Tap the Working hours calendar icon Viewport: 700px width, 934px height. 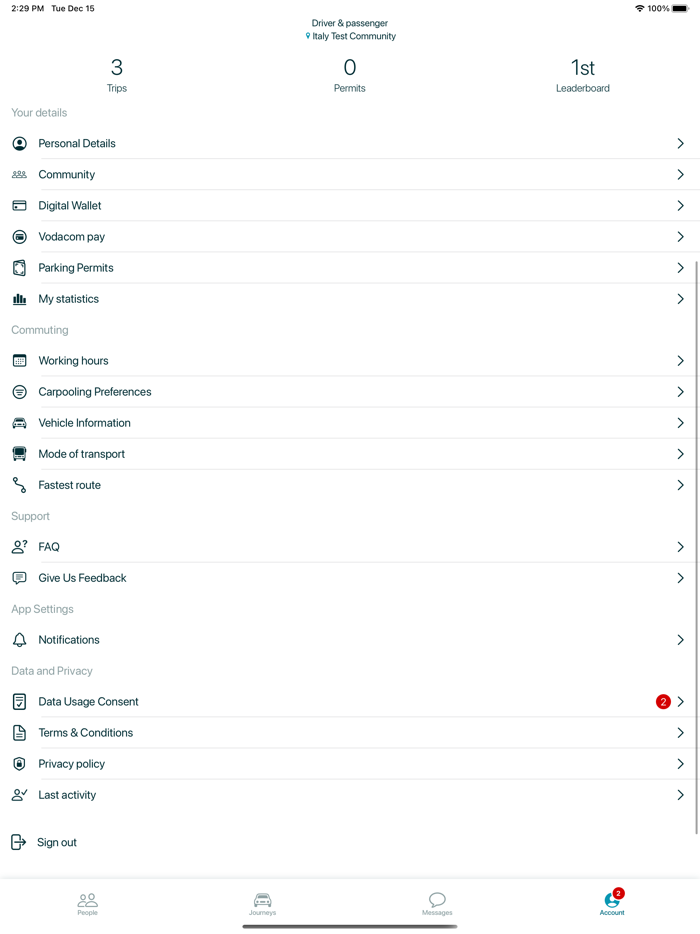pos(19,361)
